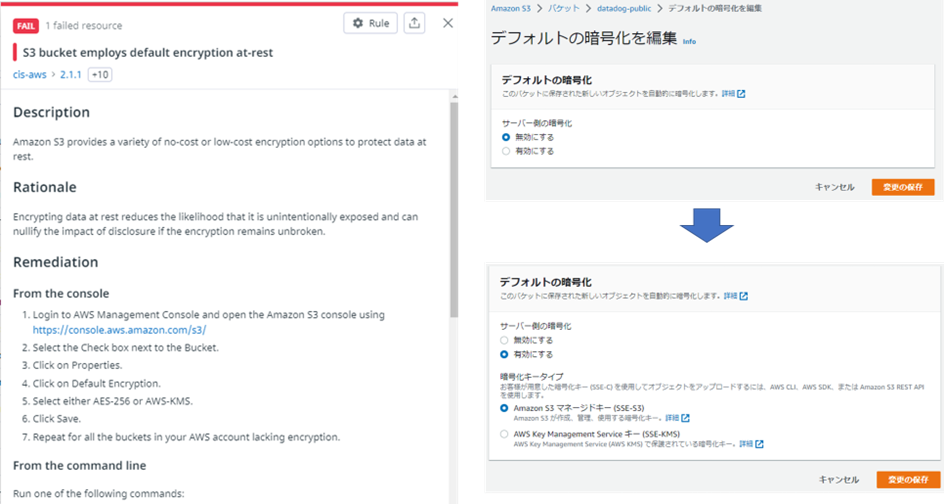Click the share/export icon button
Viewport: 944px width, 504px height.
point(414,23)
